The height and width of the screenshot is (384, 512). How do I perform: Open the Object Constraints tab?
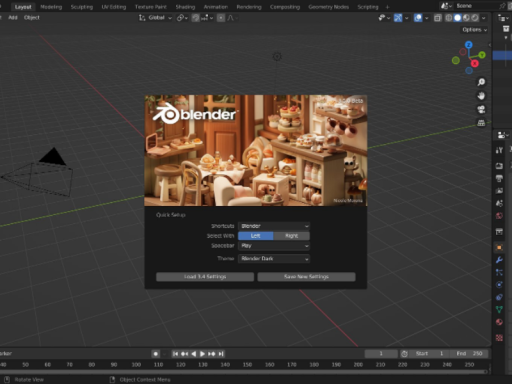[x=499, y=297]
